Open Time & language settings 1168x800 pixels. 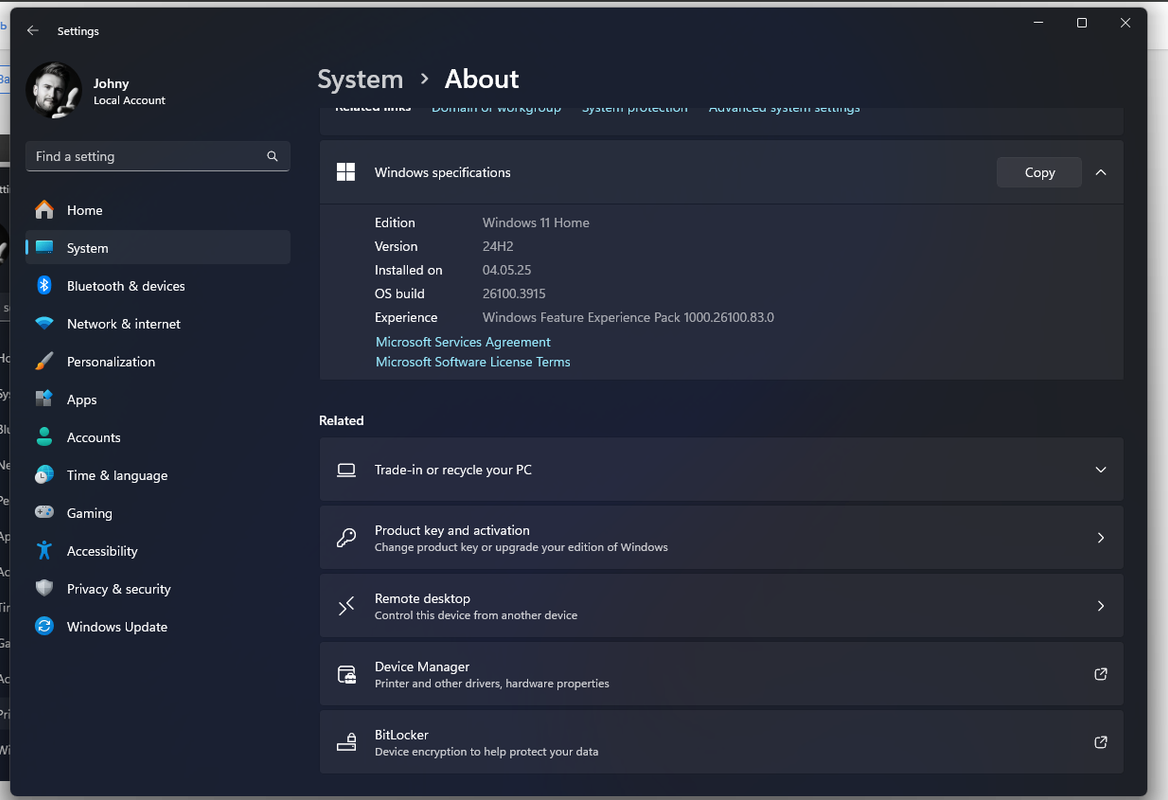pos(157,475)
